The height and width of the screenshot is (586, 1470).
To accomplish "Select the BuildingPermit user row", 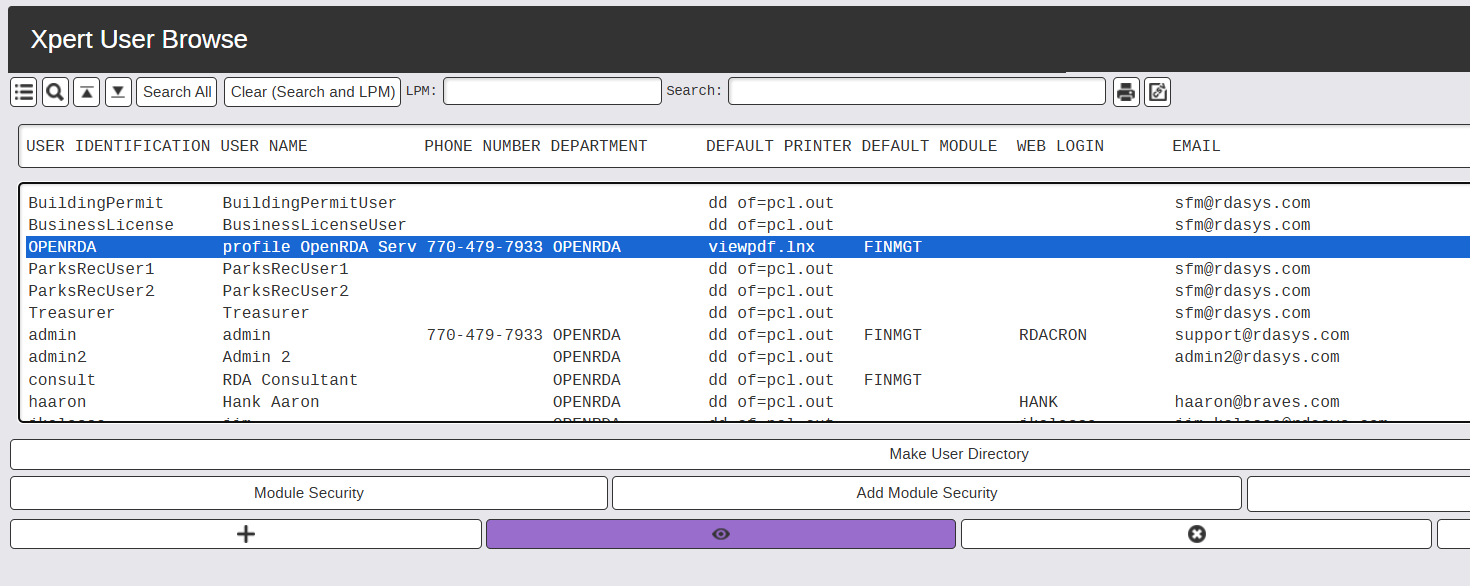I will 748,203.
